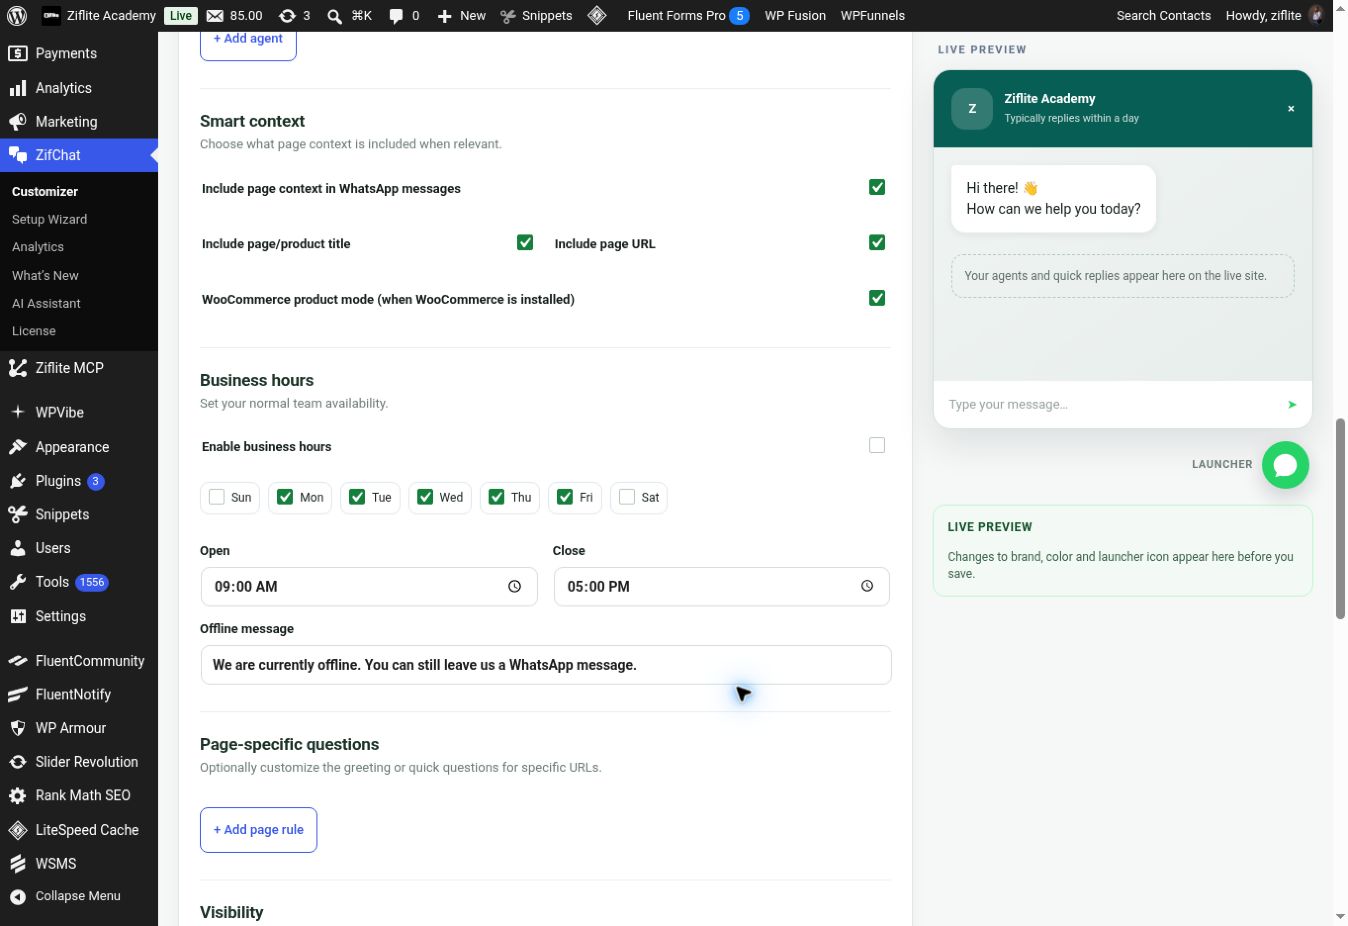
Task: Open FluentCommunity icon
Action: 18,661
